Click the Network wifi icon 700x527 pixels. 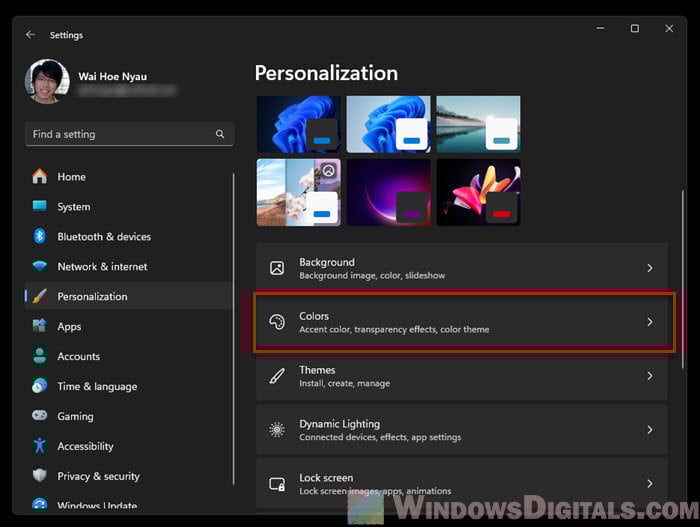tap(40, 266)
